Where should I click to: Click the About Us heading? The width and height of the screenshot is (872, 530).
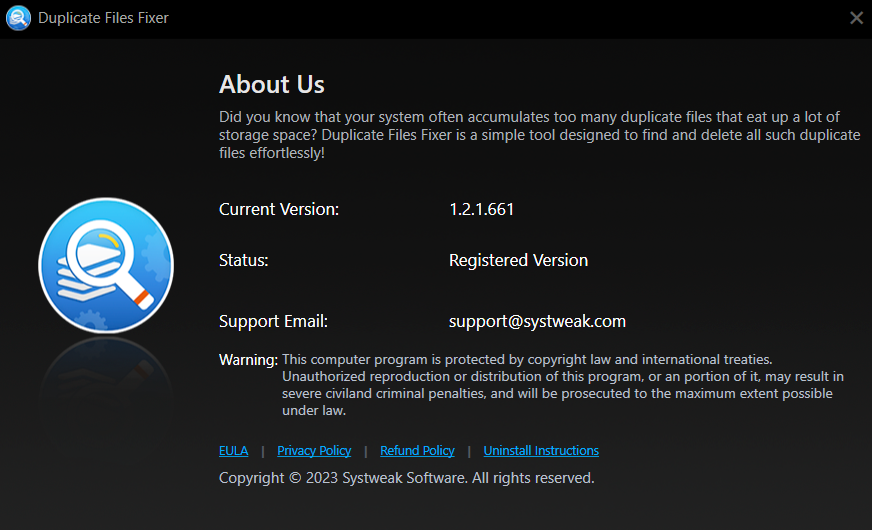coord(272,85)
